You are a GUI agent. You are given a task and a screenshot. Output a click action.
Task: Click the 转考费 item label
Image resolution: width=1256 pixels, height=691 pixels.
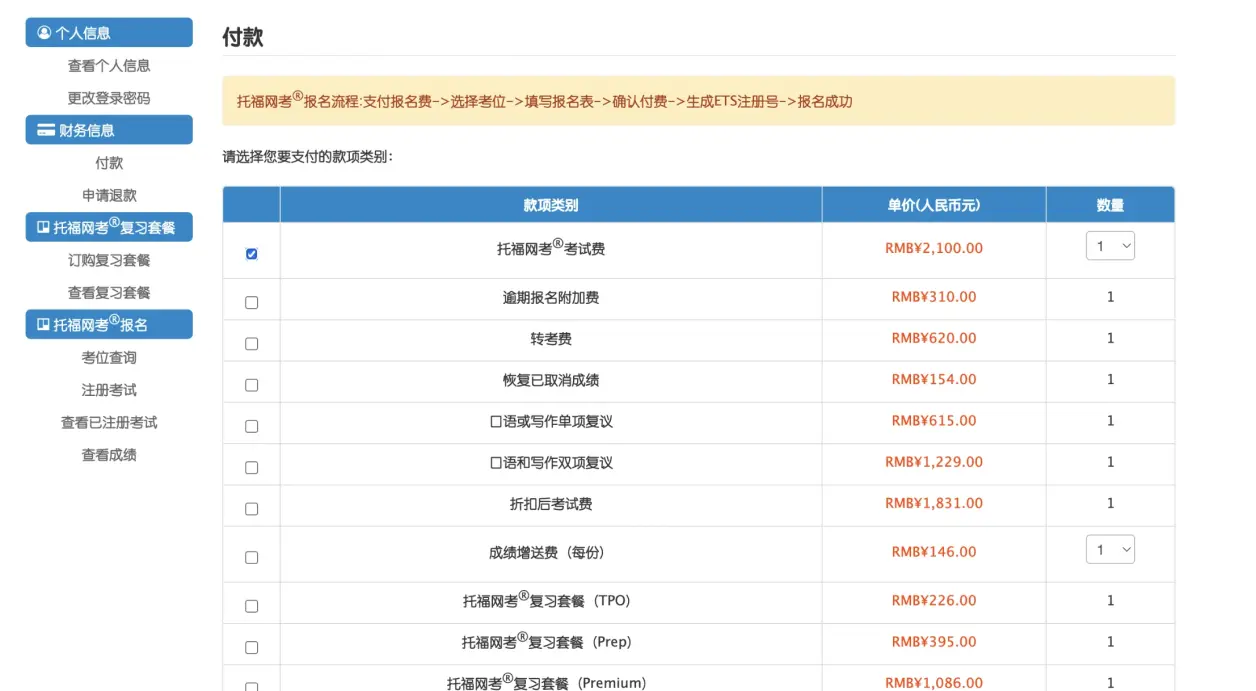[551, 339]
